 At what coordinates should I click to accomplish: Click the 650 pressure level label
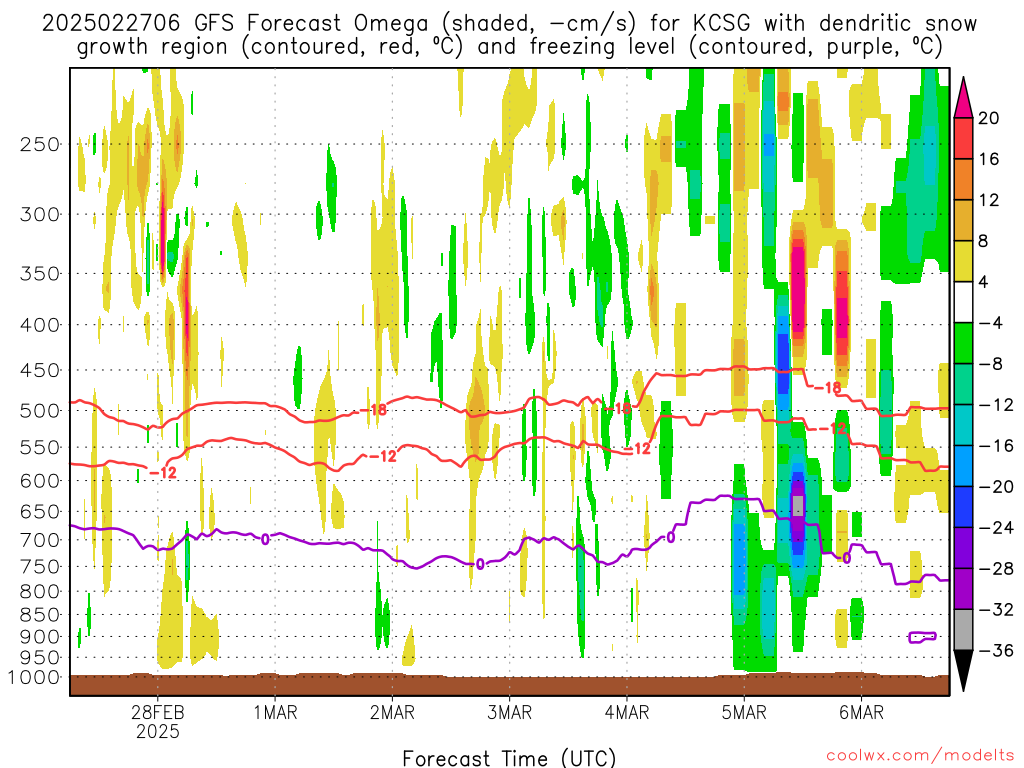(40, 511)
